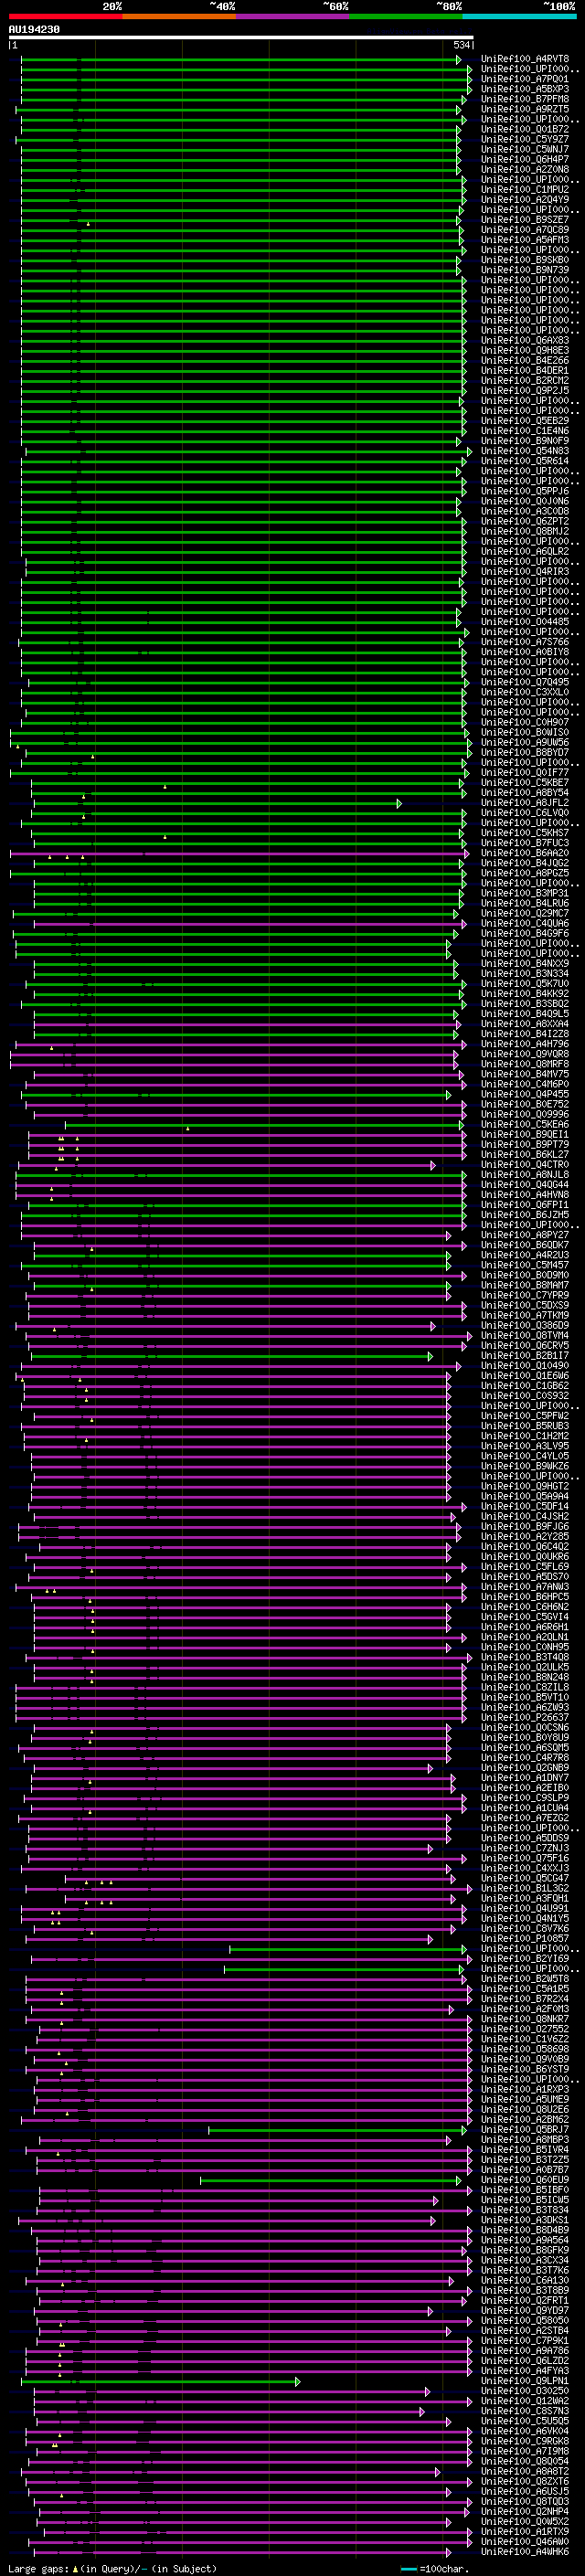Select hit label UniRef100_C1E4N6
This screenshot has height=2576, width=585.
click(524, 431)
